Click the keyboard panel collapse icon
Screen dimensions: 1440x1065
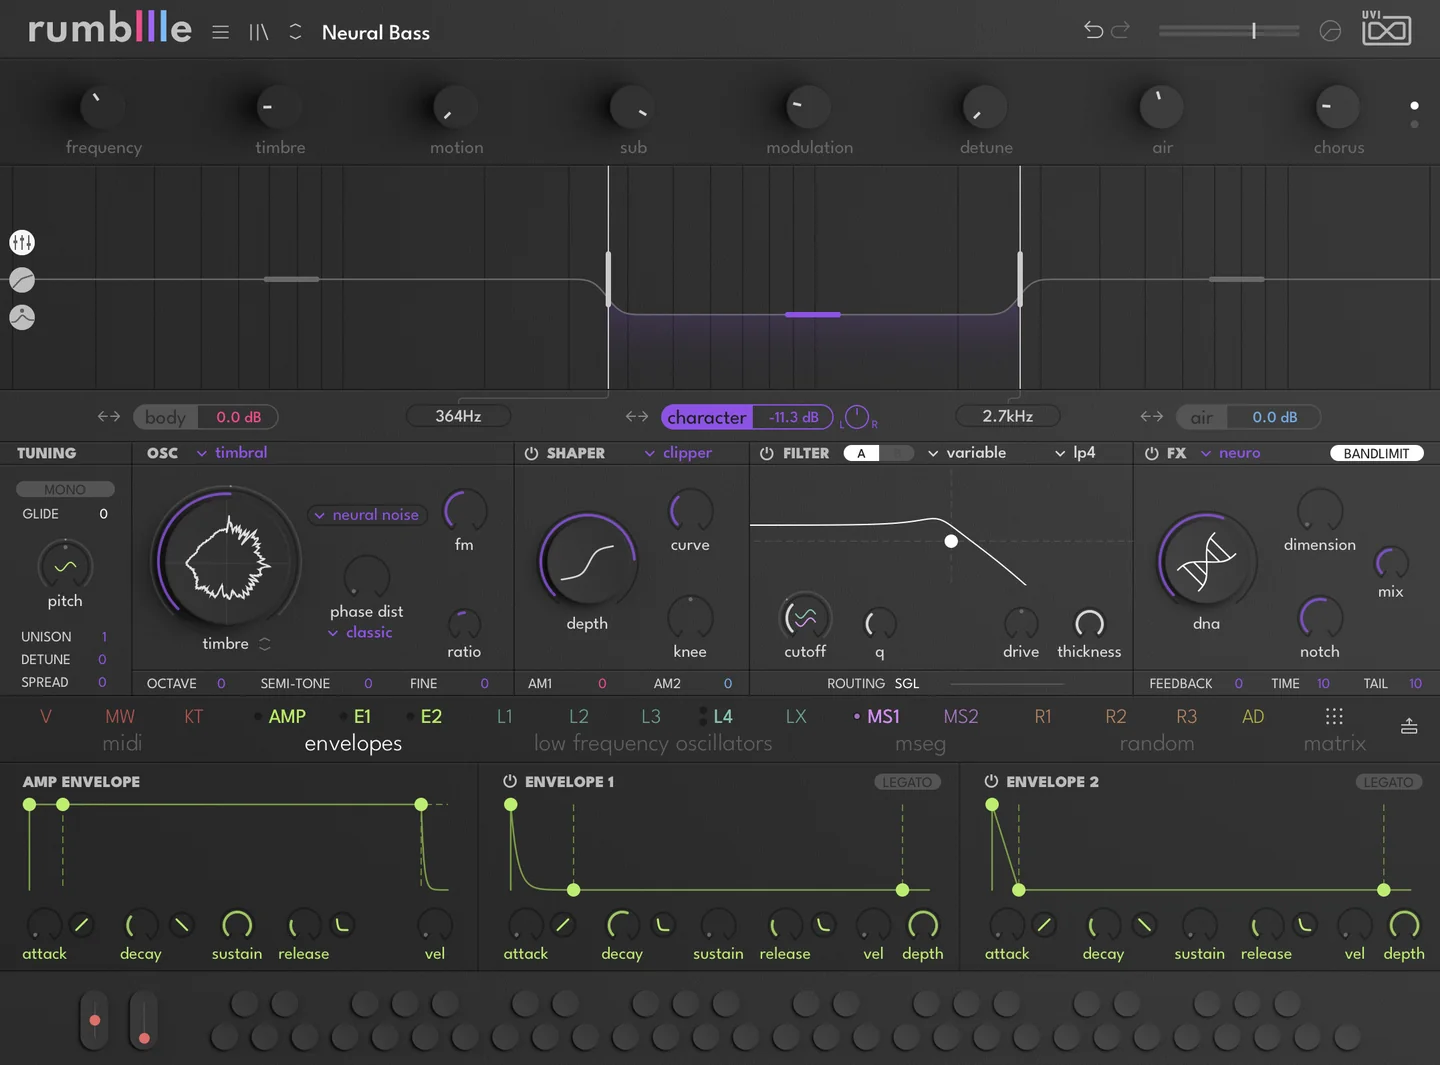click(1409, 726)
